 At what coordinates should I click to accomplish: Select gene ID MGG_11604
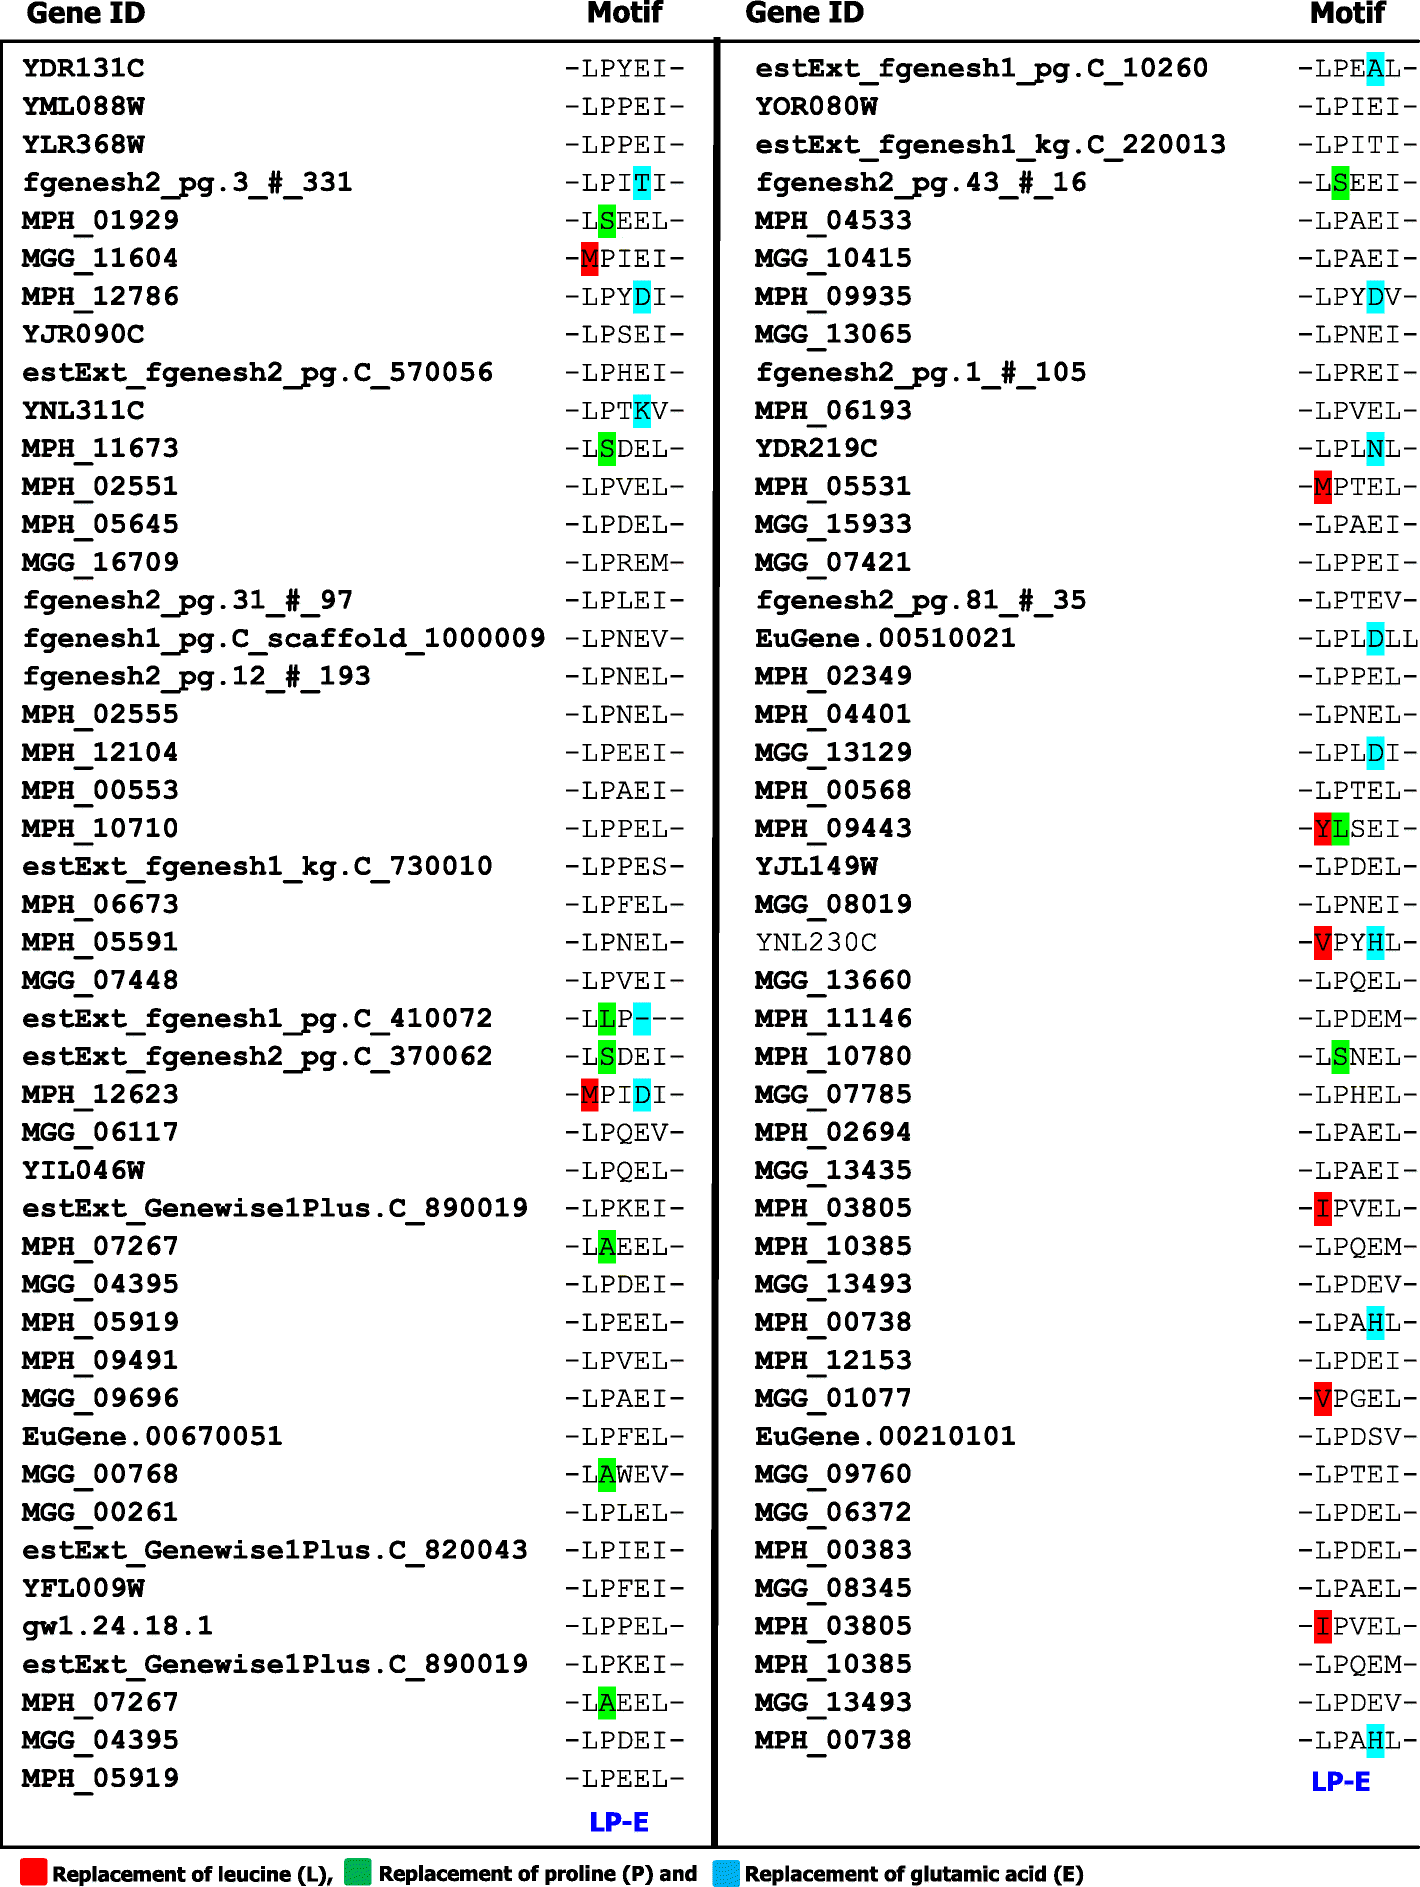tap(101, 258)
